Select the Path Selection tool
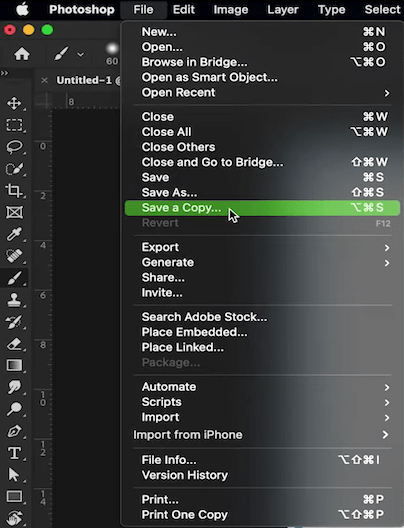Image resolution: width=404 pixels, height=528 pixels. point(14,475)
